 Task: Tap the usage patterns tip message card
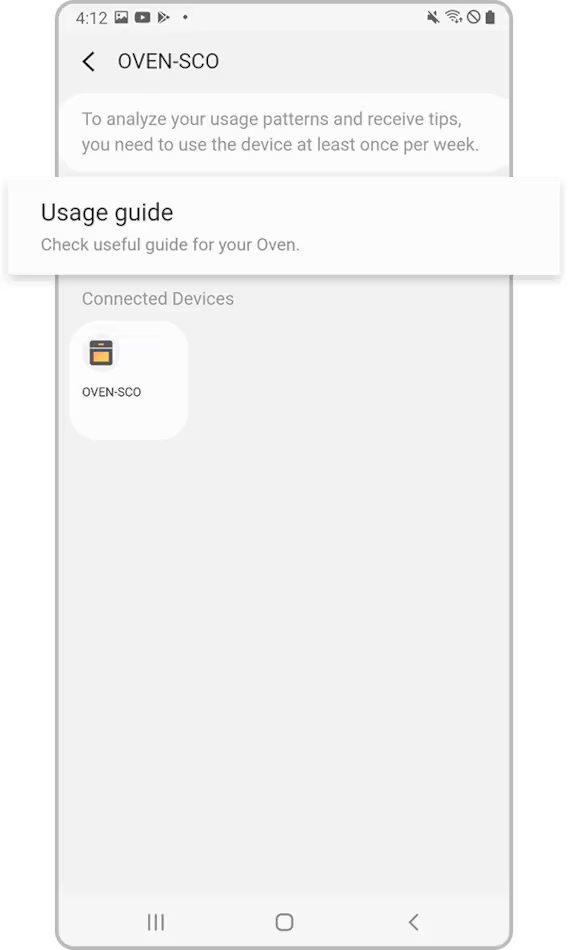point(285,132)
